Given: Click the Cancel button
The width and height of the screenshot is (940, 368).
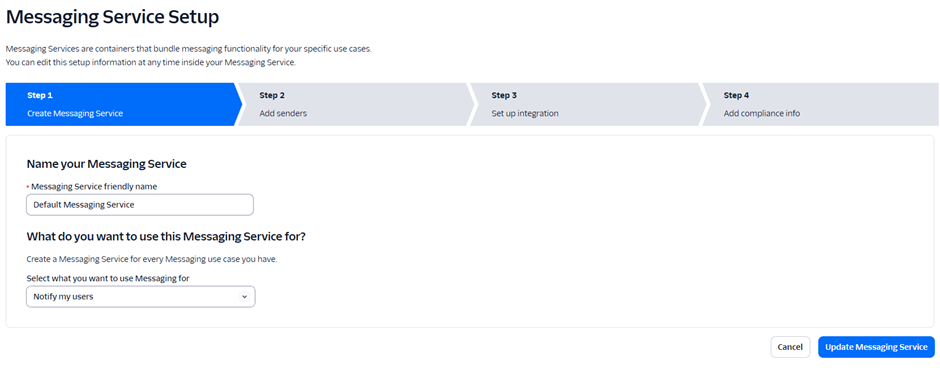Looking at the screenshot, I should click(790, 347).
